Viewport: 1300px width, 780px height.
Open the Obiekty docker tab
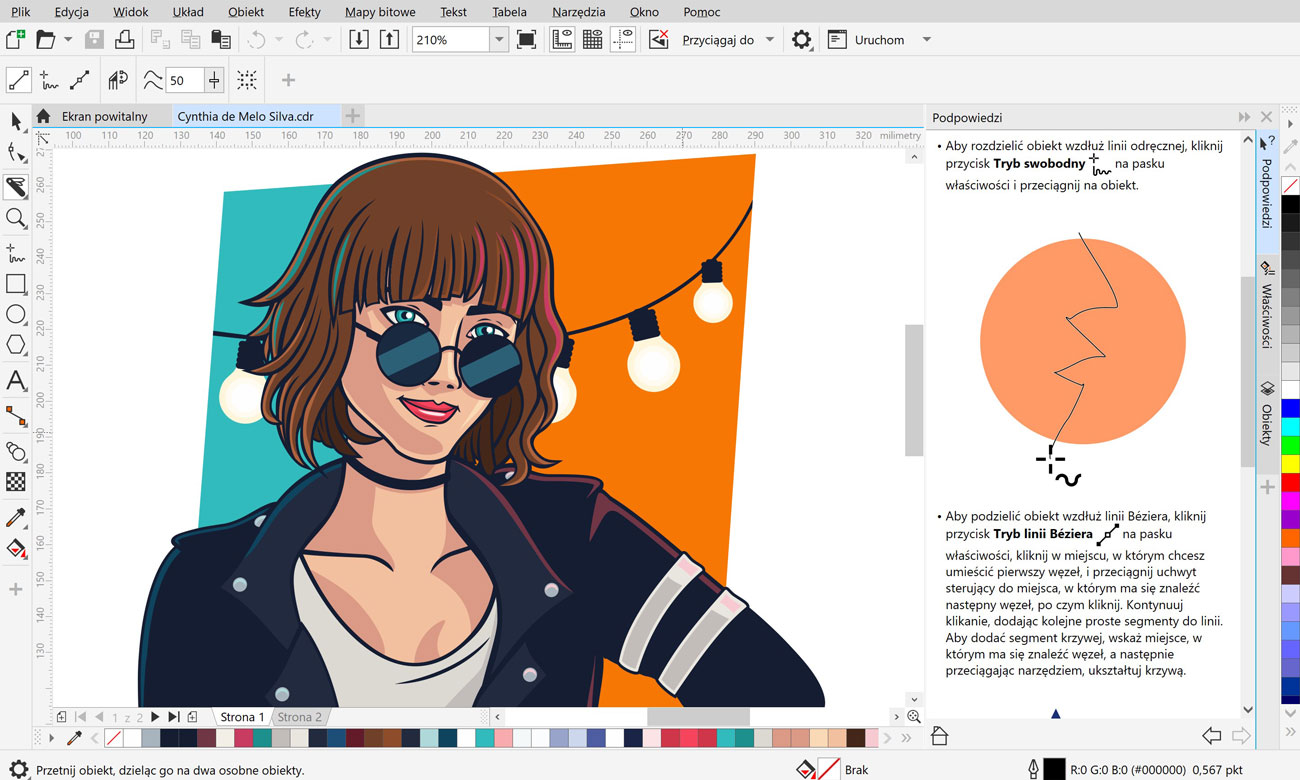point(1266,414)
